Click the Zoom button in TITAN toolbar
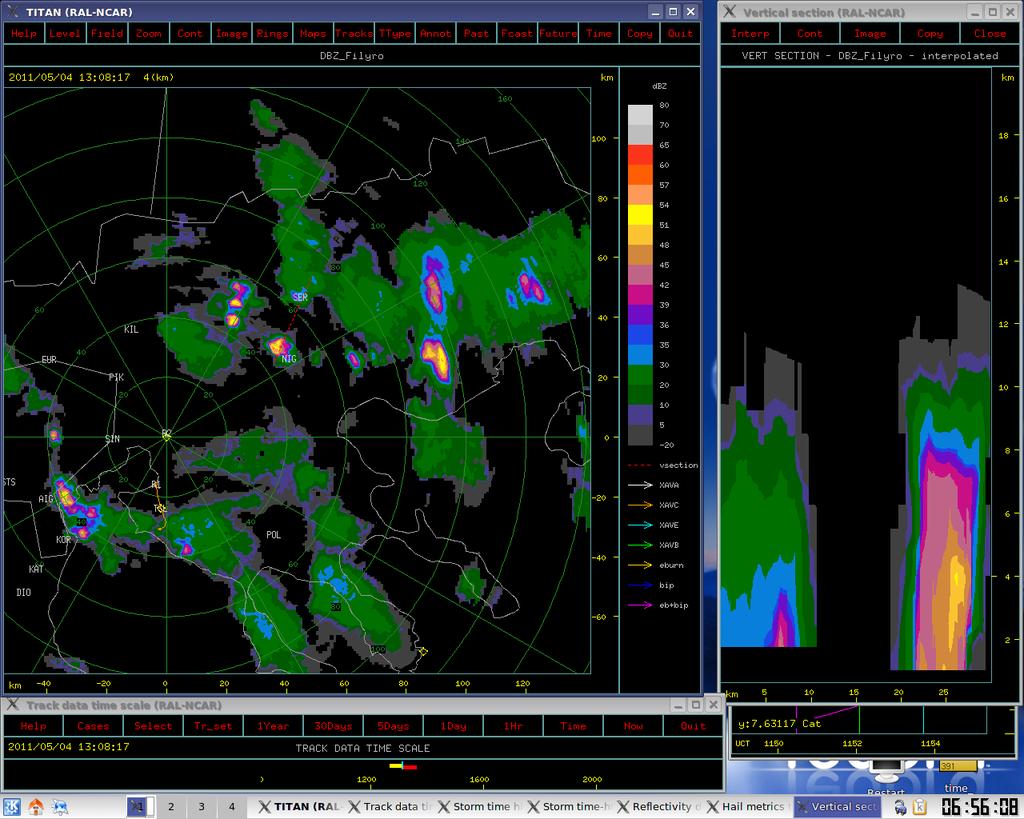This screenshot has width=1024, height=819. (x=148, y=33)
